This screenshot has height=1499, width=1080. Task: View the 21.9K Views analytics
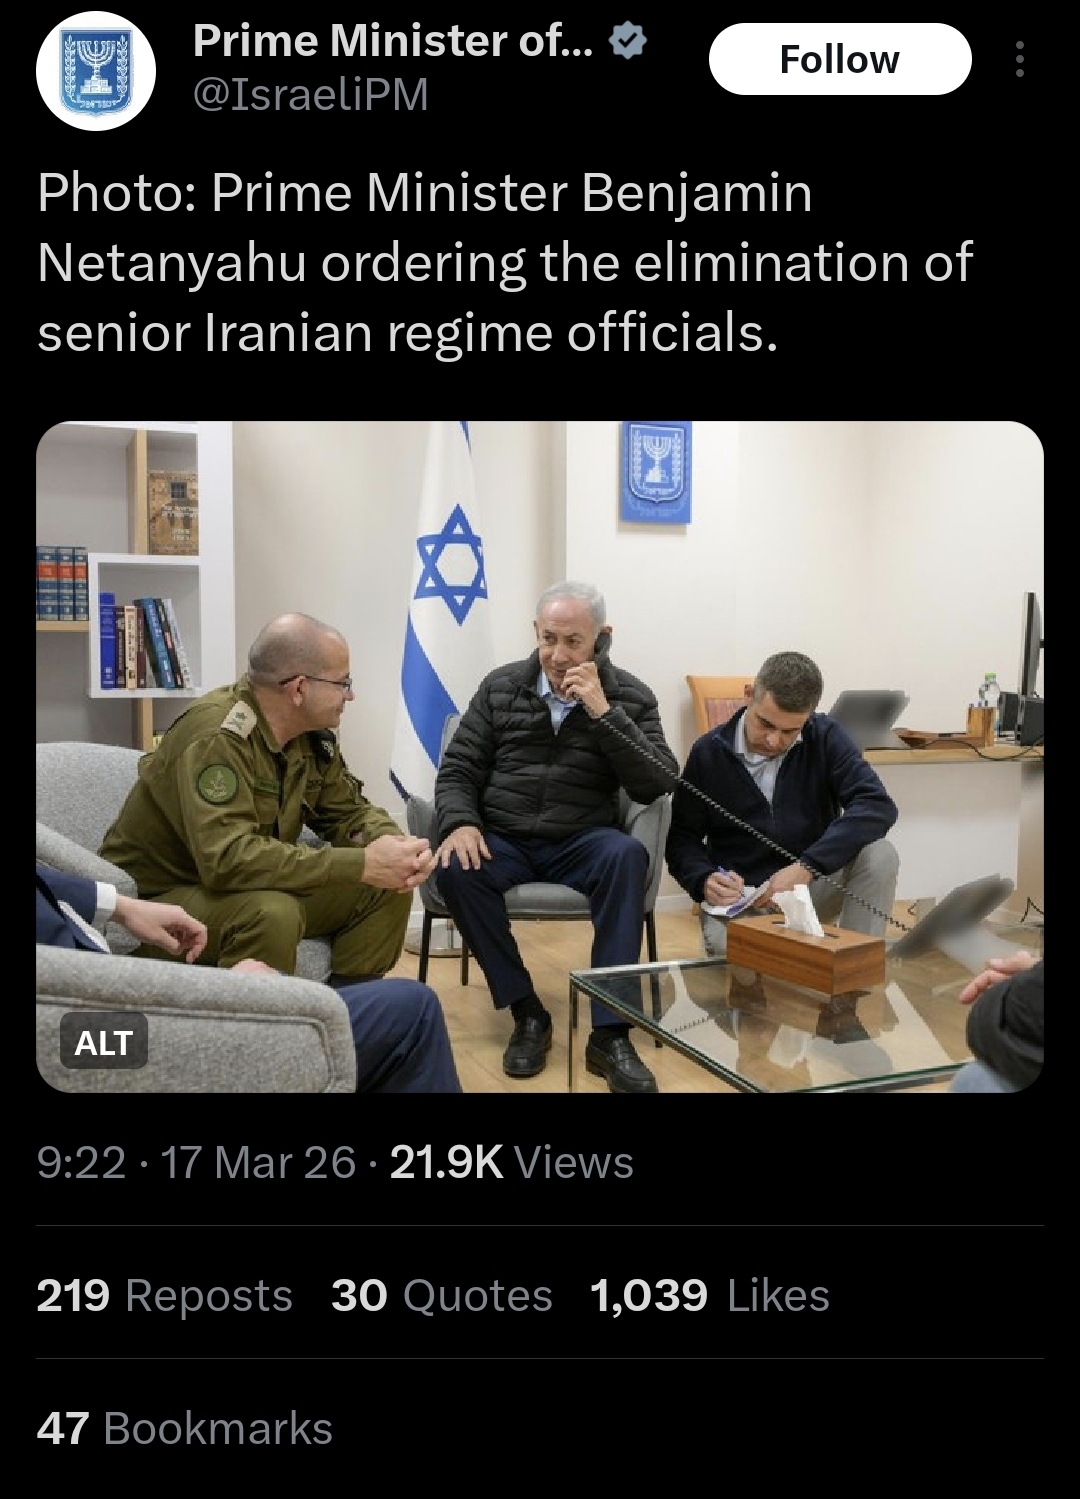click(511, 1162)
